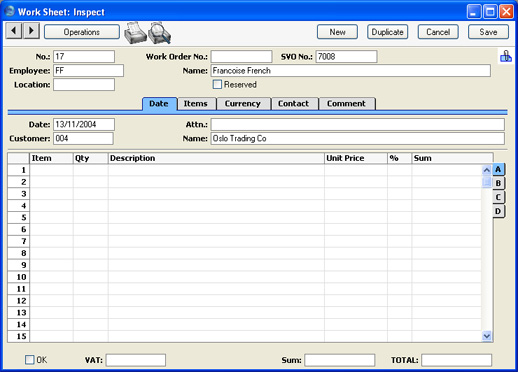
Task: Click the printer icon
Action: [x=135, y=33]
